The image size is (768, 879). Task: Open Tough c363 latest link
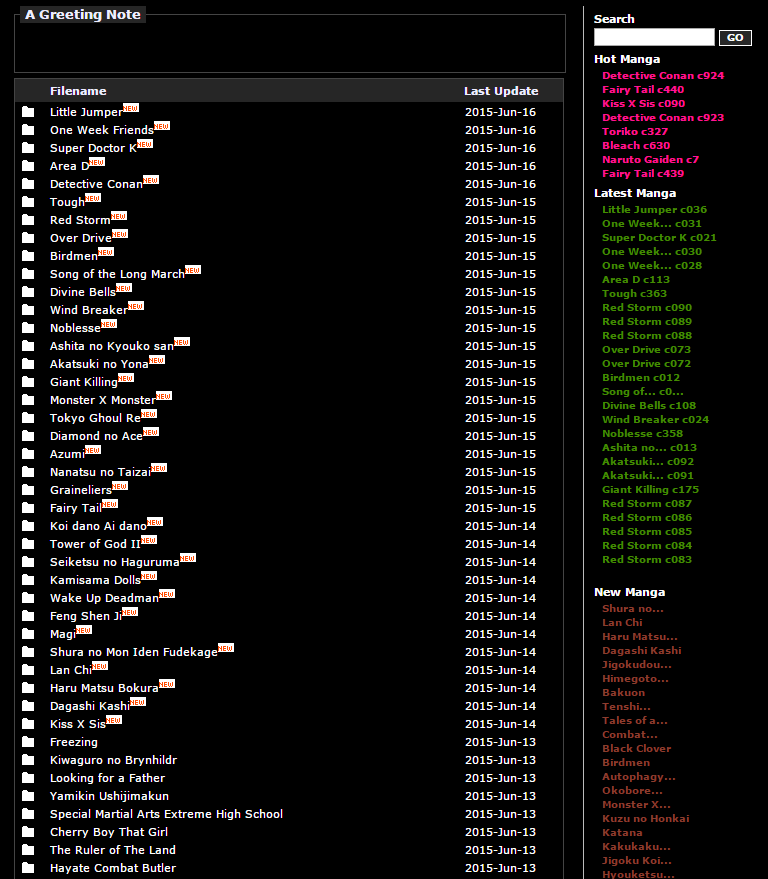click(x=635, y=293)
